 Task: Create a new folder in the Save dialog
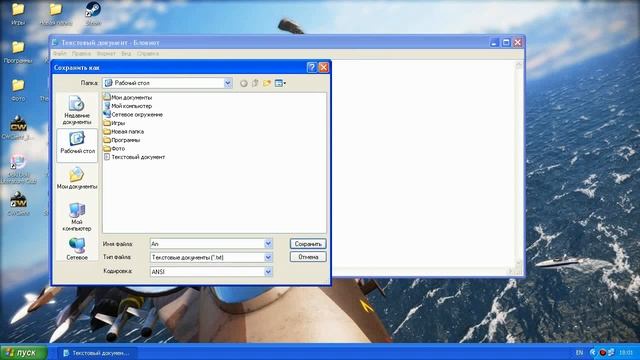[267, 83]
